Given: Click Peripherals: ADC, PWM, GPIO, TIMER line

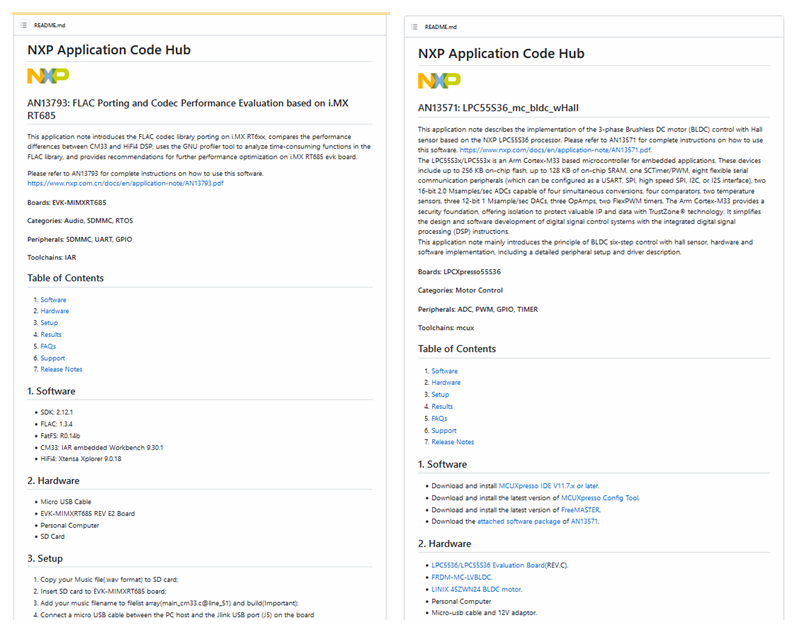Looking at the screenshot, I should tap(478, 309).
